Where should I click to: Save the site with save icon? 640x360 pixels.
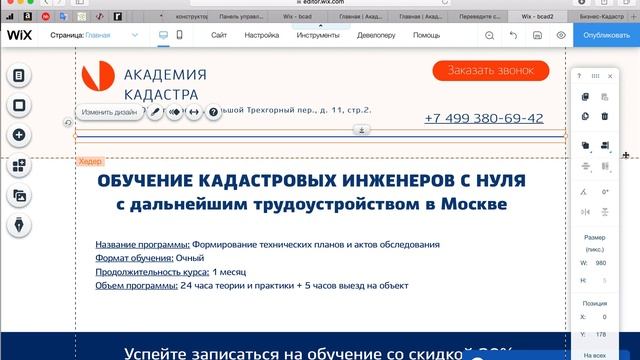[537, 36]
